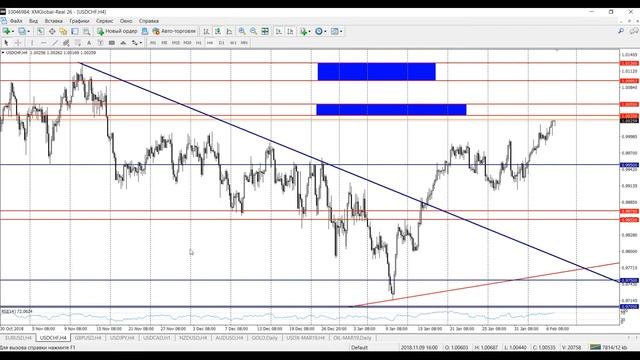Select the Rectangle shape tool

tap(112, 43)
